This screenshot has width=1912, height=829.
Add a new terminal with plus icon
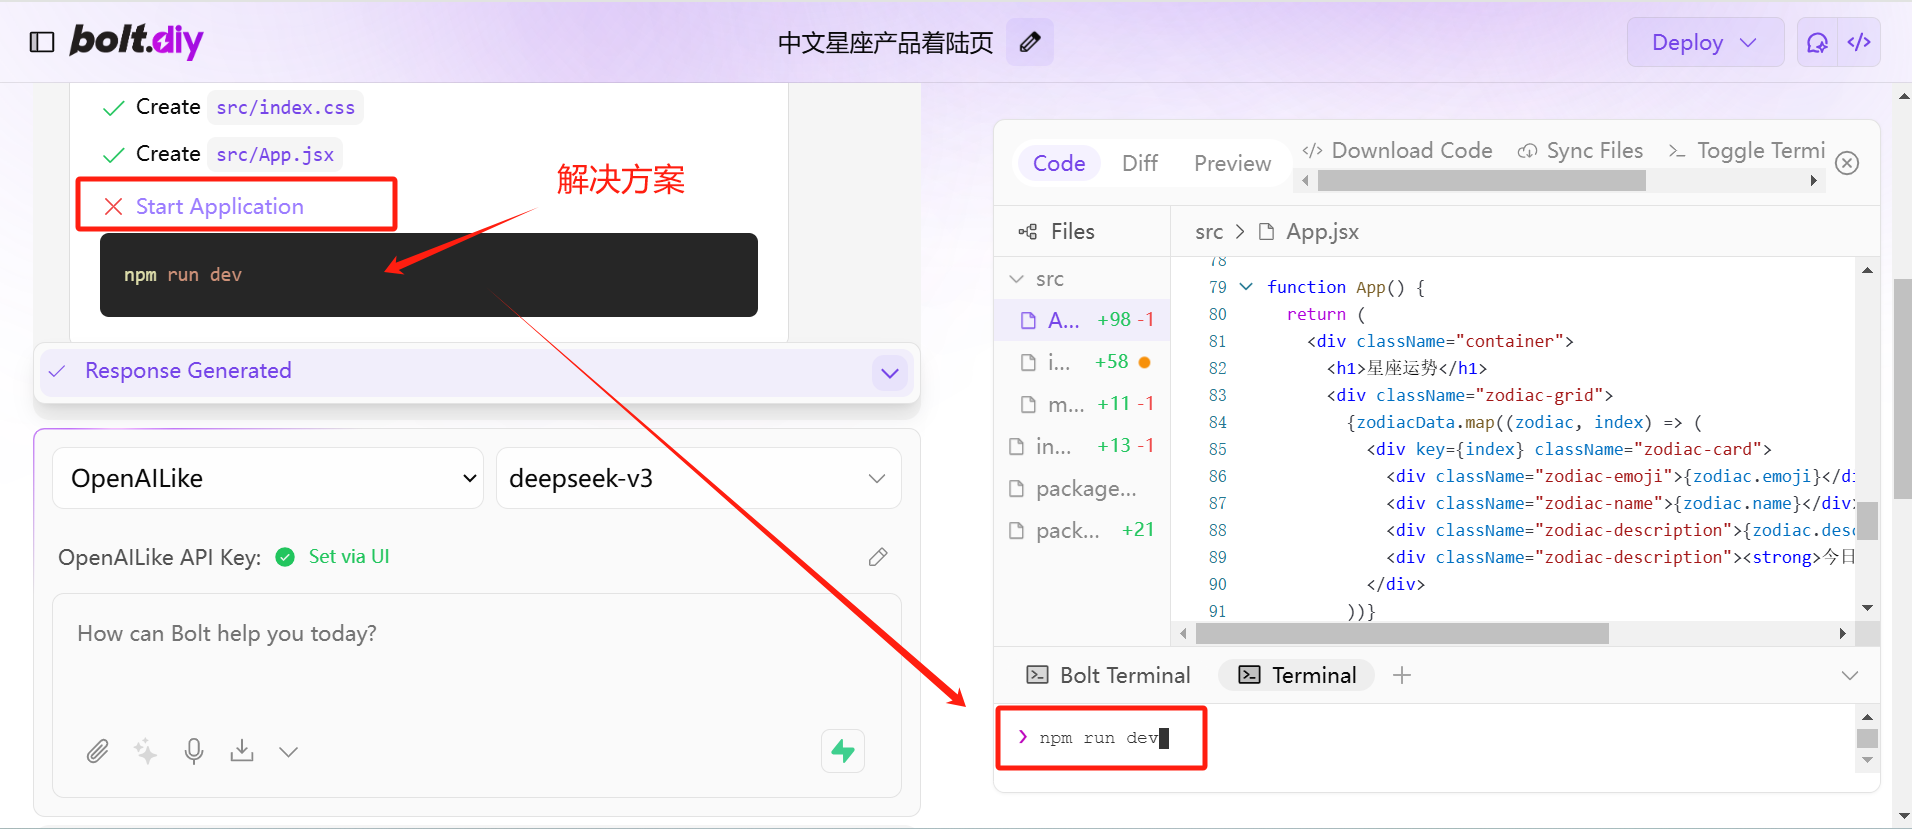pyautogui.click(x=1402, y=675)
